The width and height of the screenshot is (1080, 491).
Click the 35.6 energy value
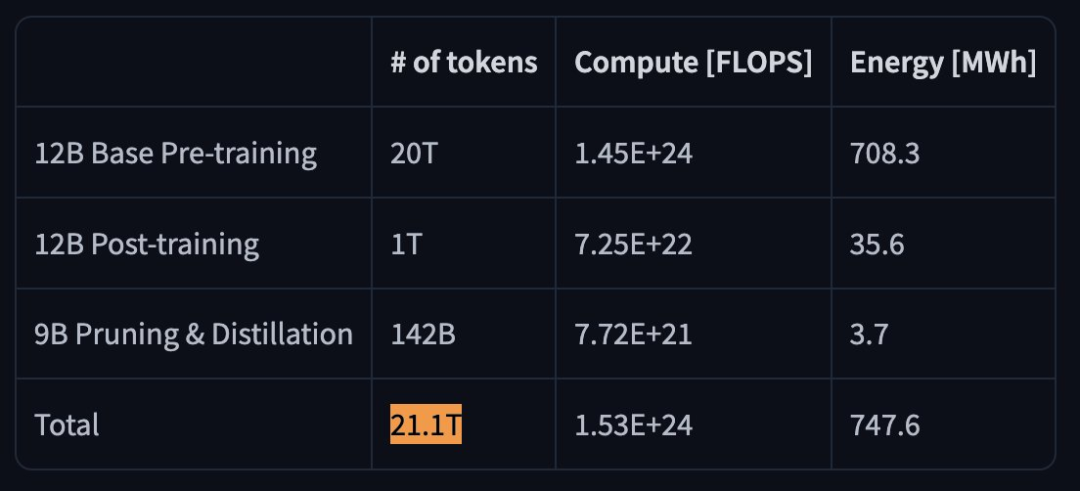pos(877,244)
